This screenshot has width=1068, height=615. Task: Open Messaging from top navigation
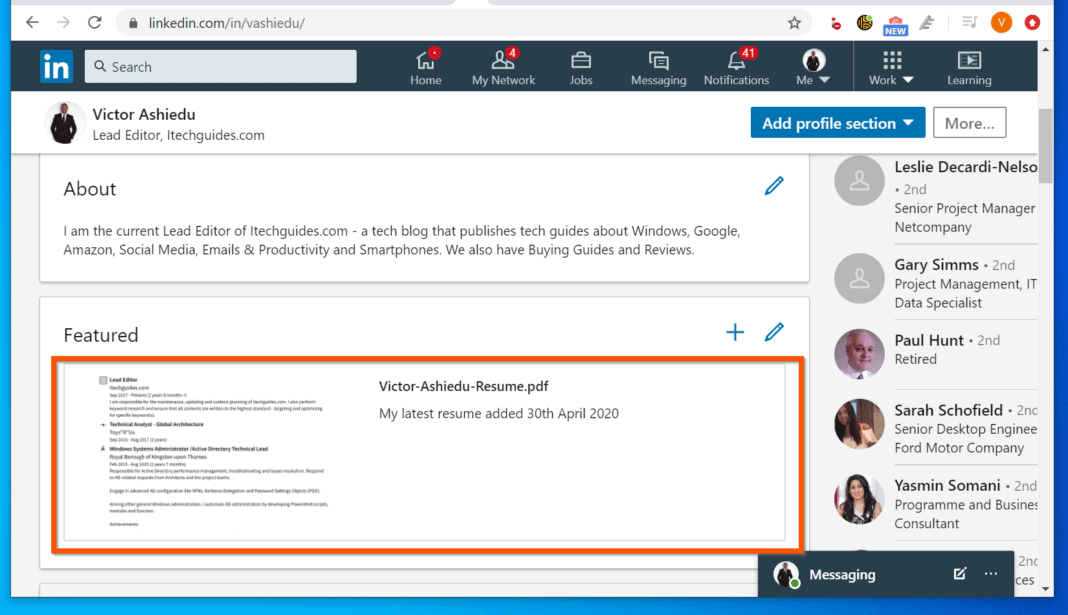pos(659,67)
